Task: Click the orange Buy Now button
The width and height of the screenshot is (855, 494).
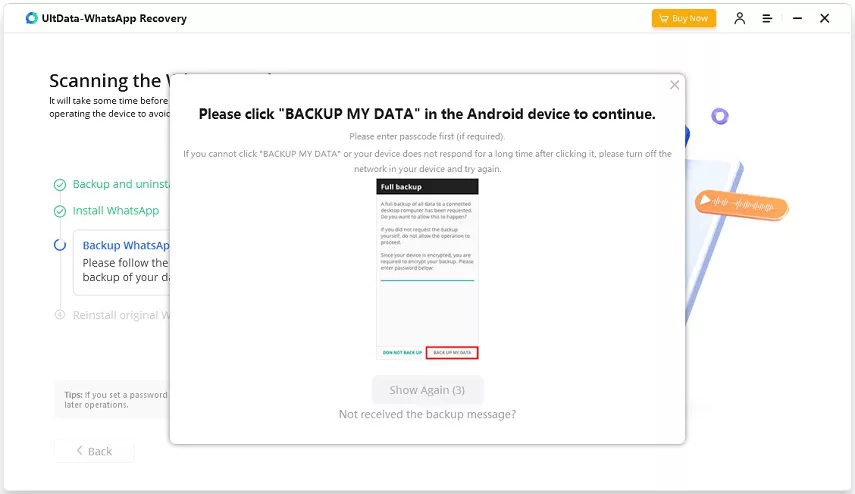Action: tap(684, 18)
